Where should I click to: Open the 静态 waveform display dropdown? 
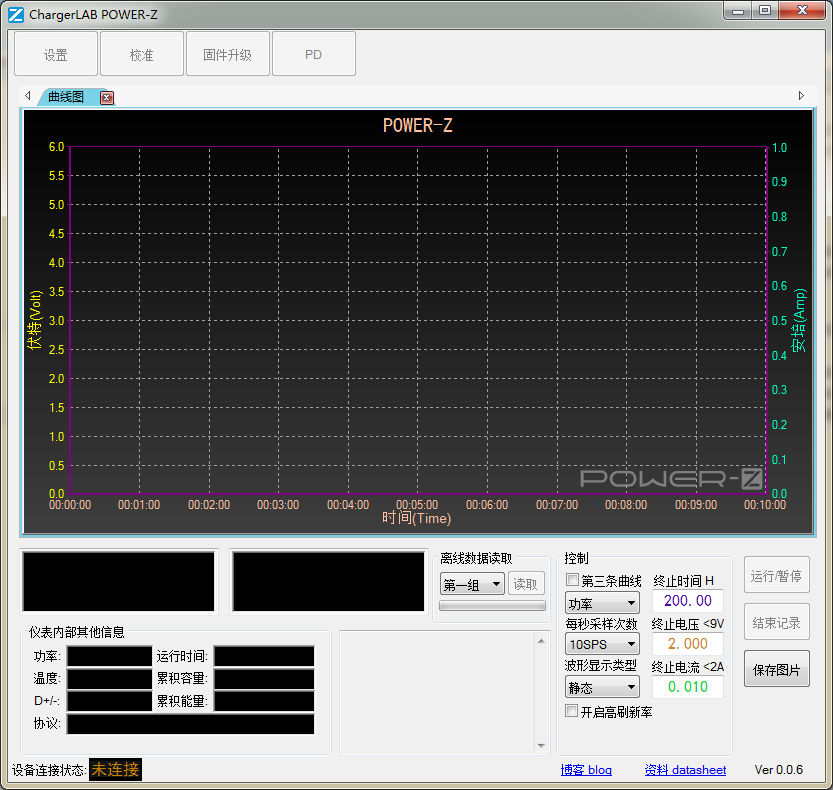tap(601, 686)
